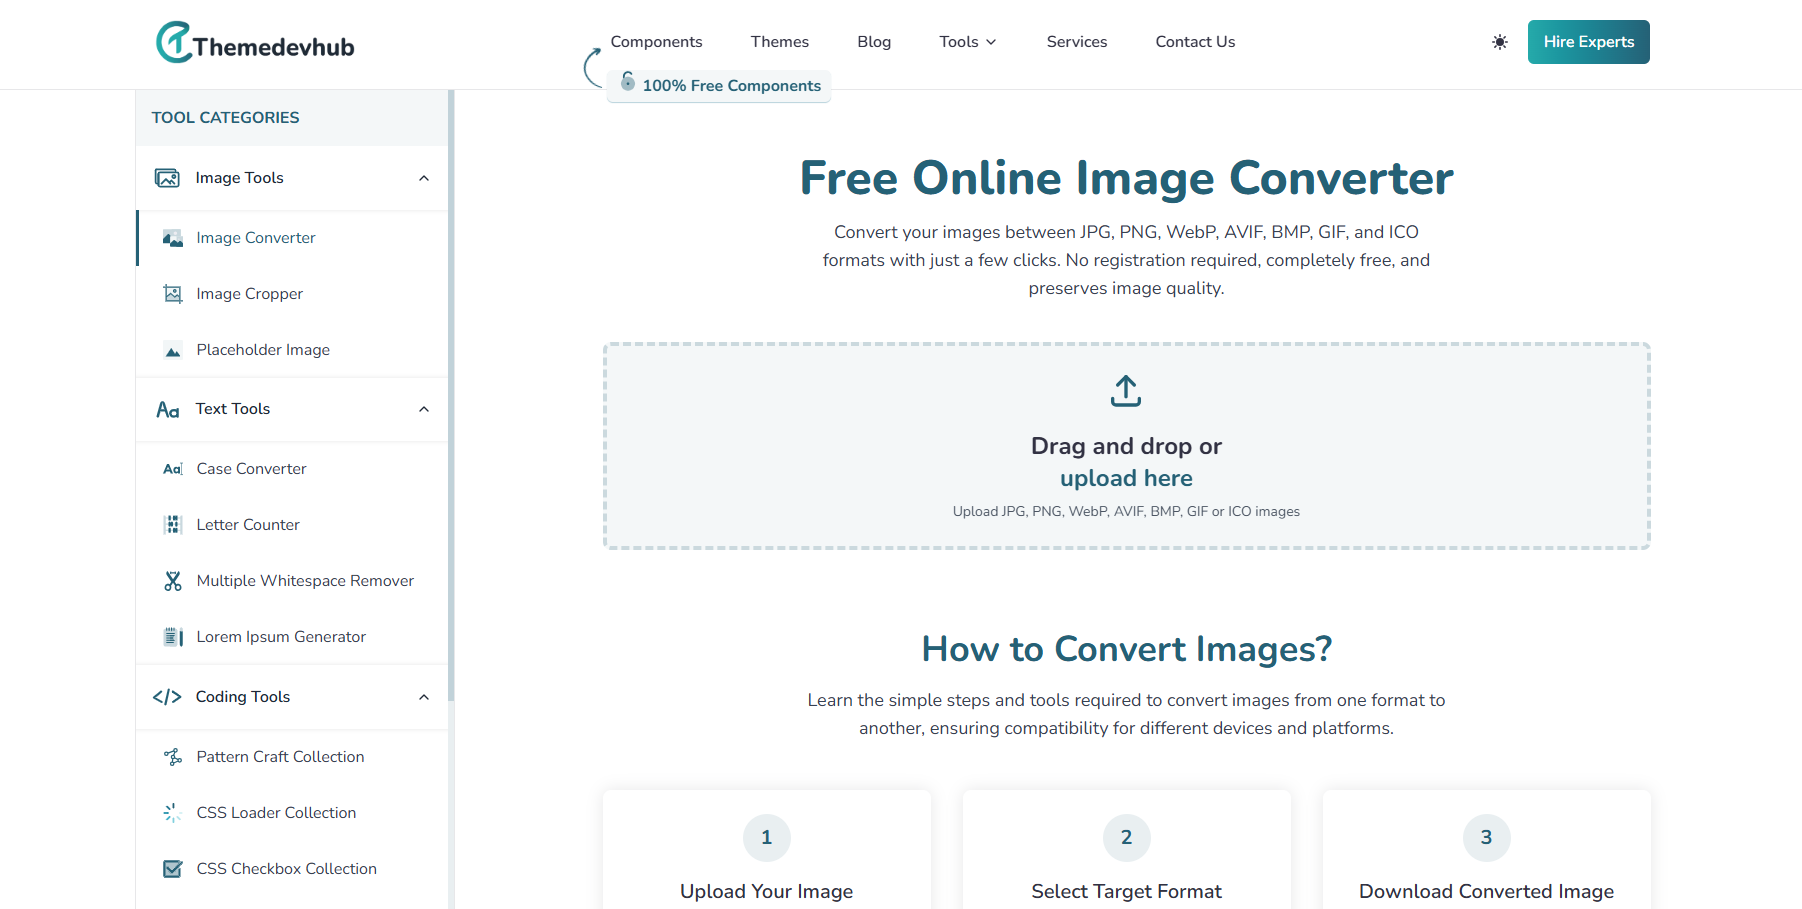Click the Themedevhub logo
The width and height of the screenshot is (1802, 909).
click(254, 42)
